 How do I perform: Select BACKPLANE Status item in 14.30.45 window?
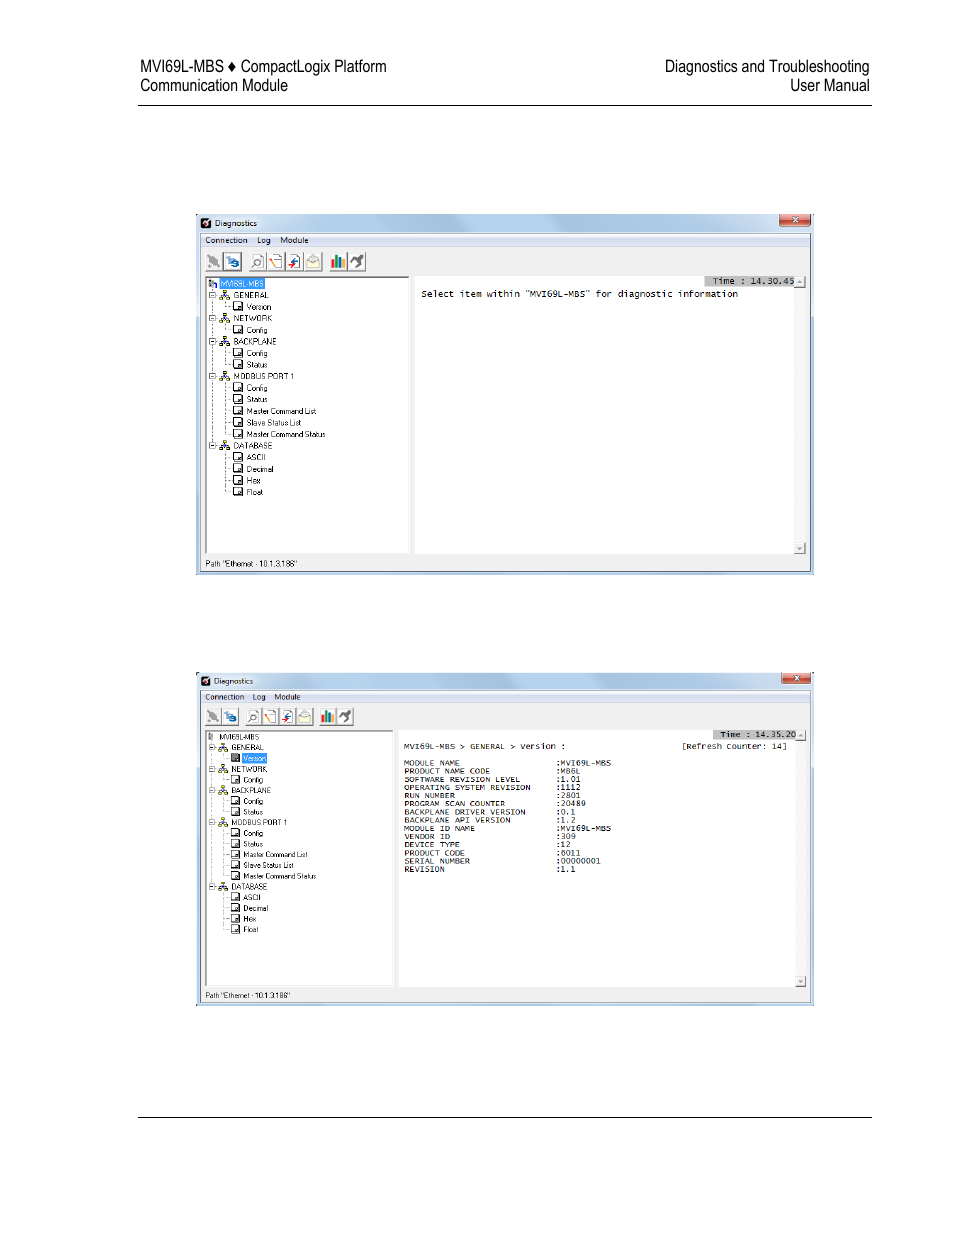click(x=257, y=365)
